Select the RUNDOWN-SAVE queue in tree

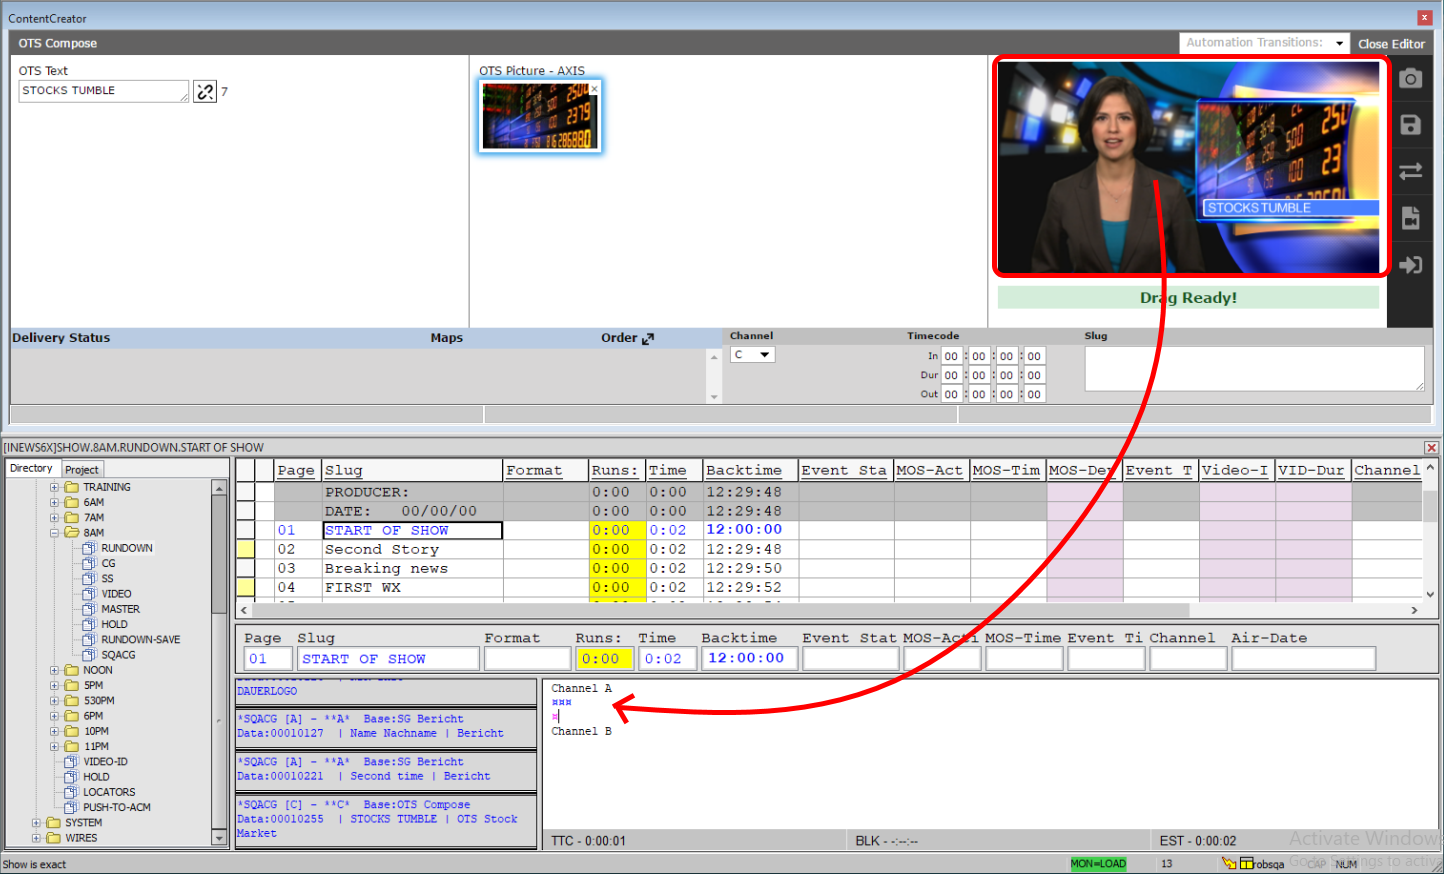click(x=140, y=640)
